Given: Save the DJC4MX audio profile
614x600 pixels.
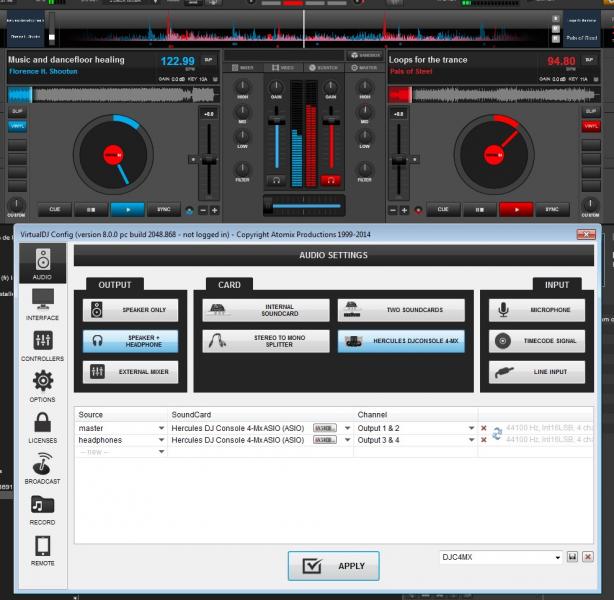Looking at the screenshot, I should point(572,557).
